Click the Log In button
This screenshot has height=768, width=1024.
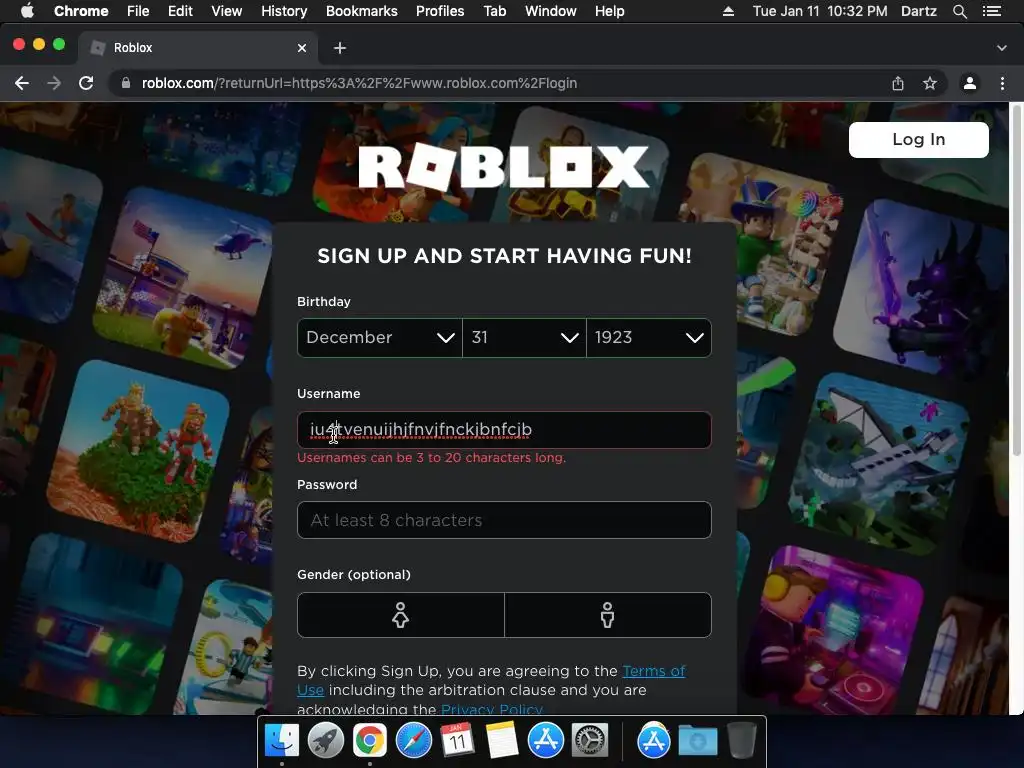point(918,139)
